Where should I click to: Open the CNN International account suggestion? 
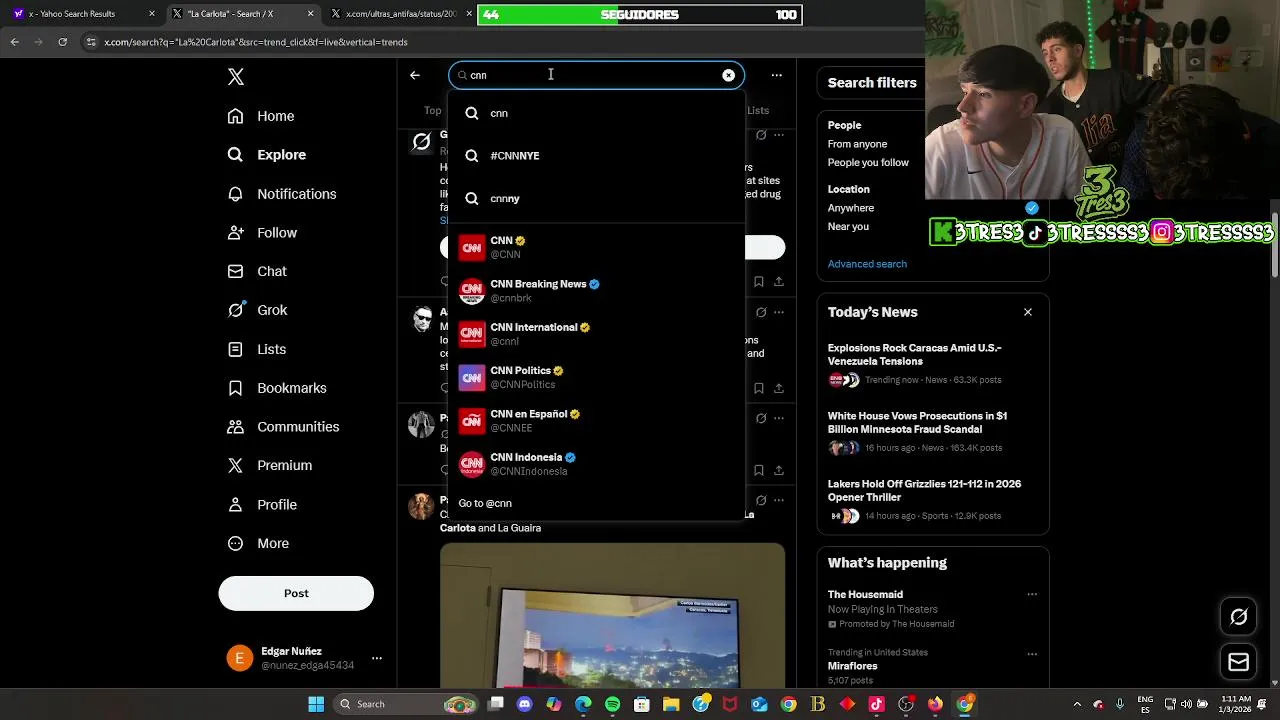click(596, 334)
